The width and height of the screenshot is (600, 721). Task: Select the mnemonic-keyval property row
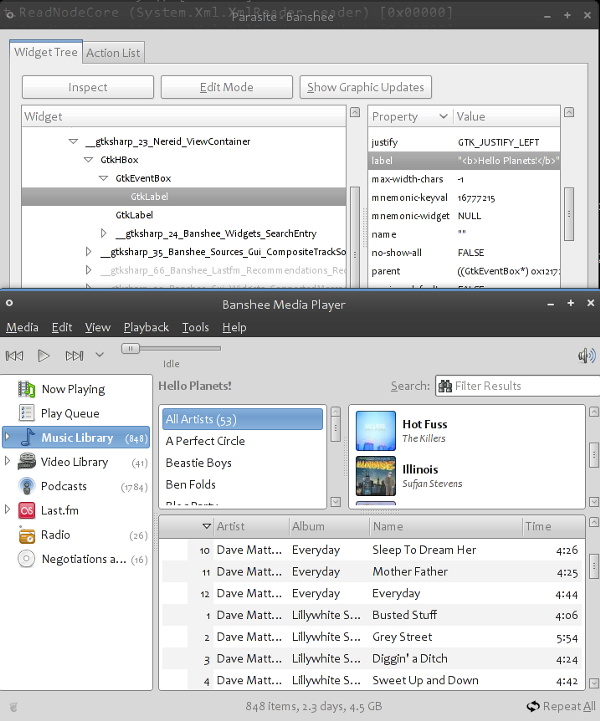point(464,198)
